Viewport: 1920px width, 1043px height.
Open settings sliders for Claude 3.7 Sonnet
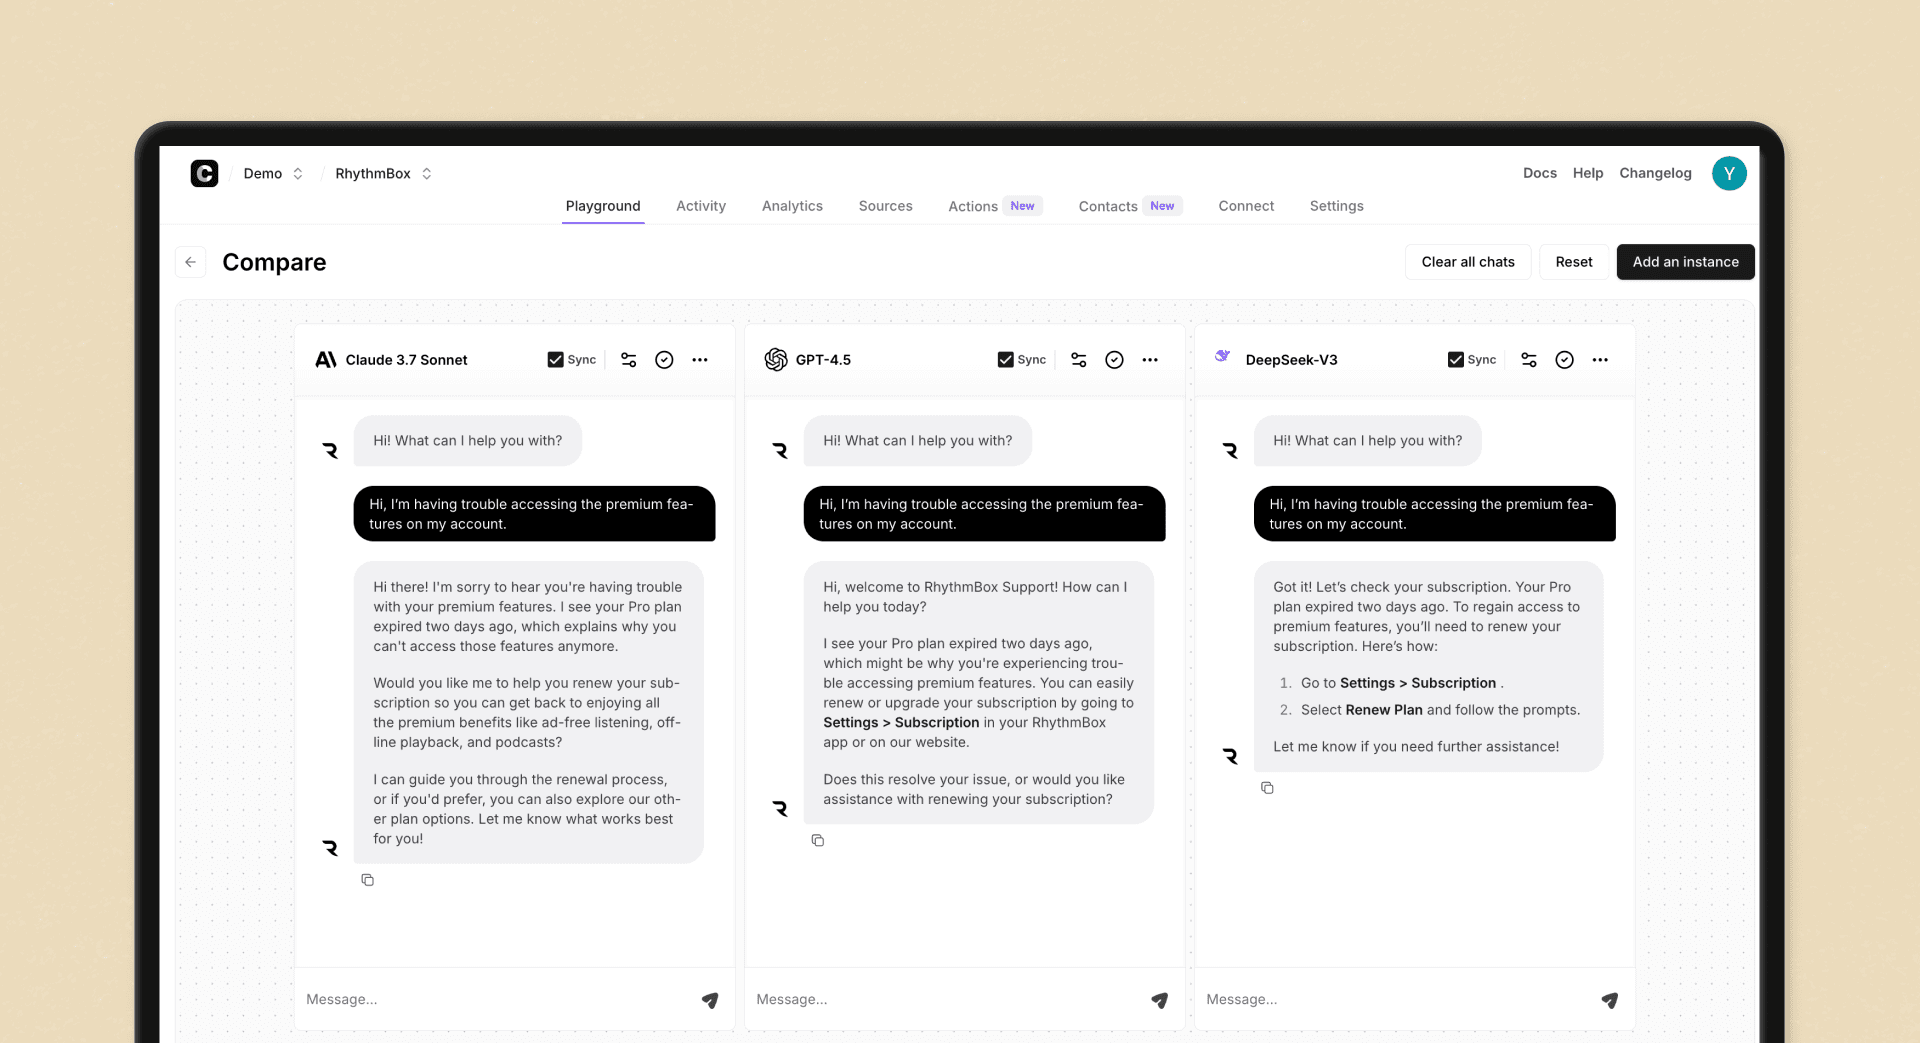[628, 360]
